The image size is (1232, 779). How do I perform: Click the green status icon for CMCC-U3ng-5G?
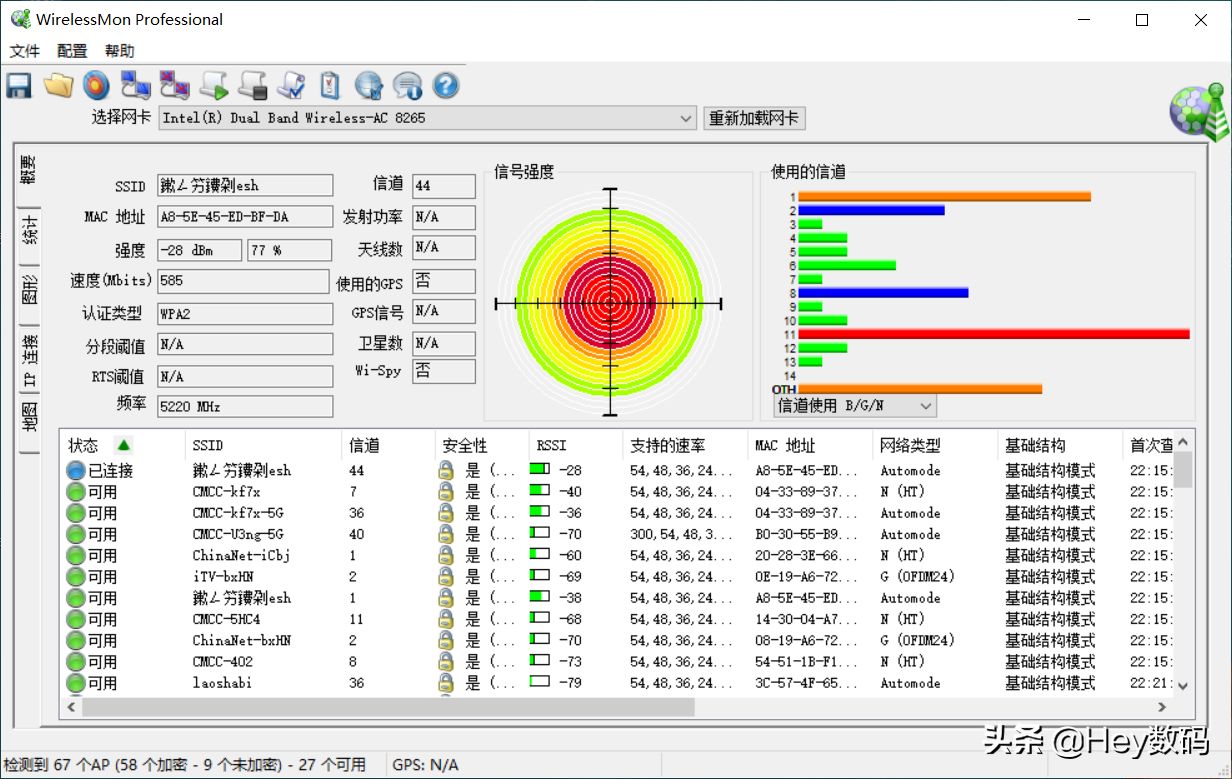point(76,534)
